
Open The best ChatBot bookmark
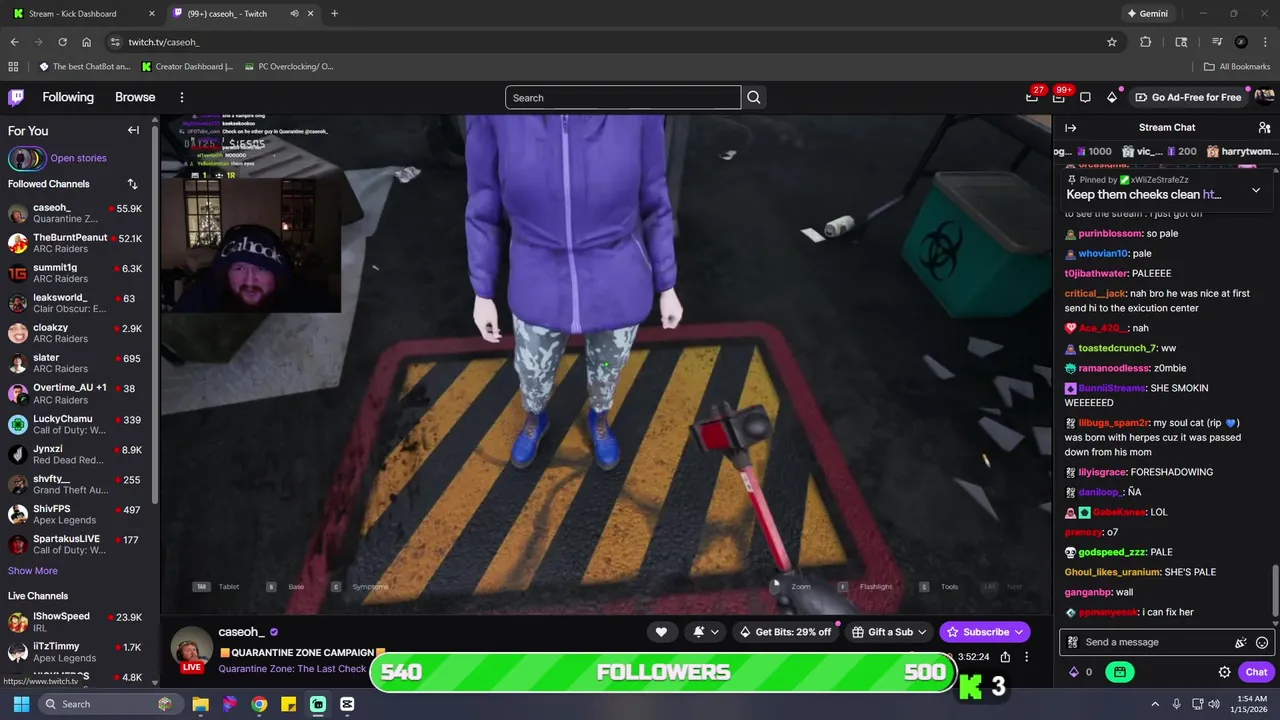(85, 66)
